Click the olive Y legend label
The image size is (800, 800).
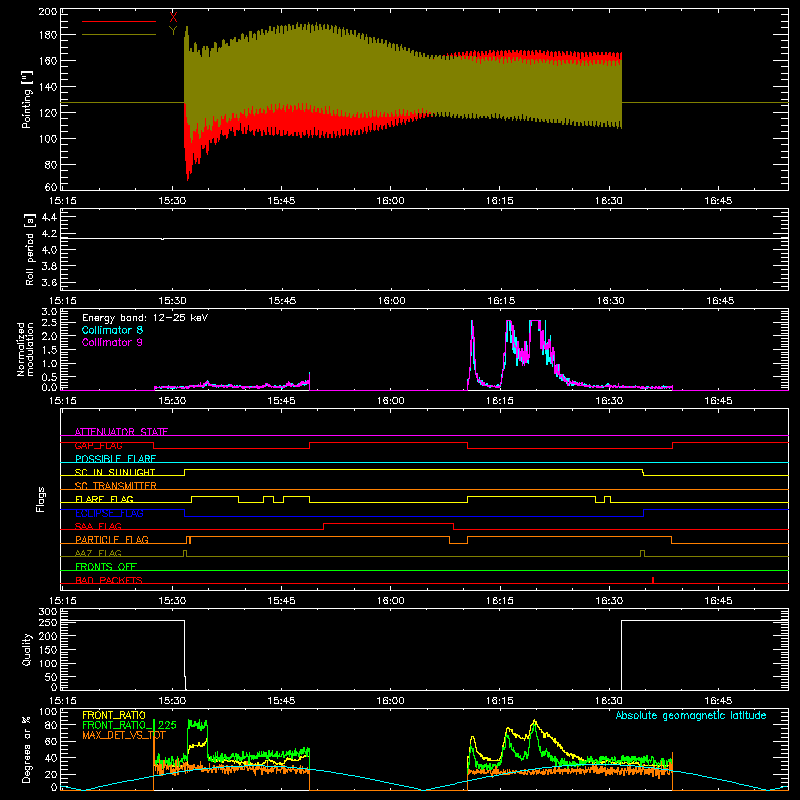173,31
